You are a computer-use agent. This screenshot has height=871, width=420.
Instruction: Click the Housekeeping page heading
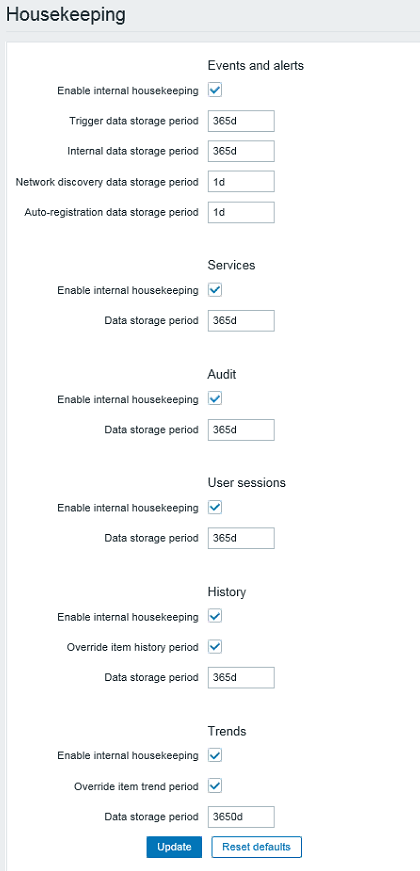66,15
